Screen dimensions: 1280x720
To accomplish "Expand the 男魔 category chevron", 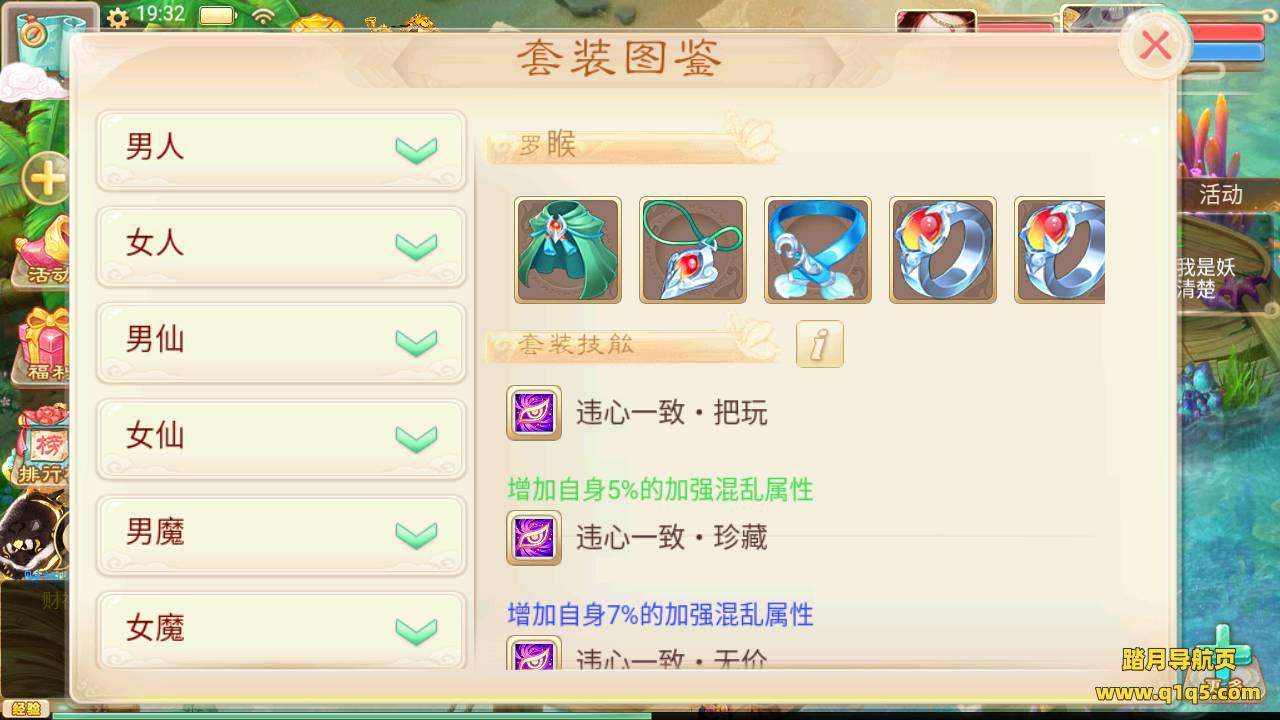I will (416, 535).
